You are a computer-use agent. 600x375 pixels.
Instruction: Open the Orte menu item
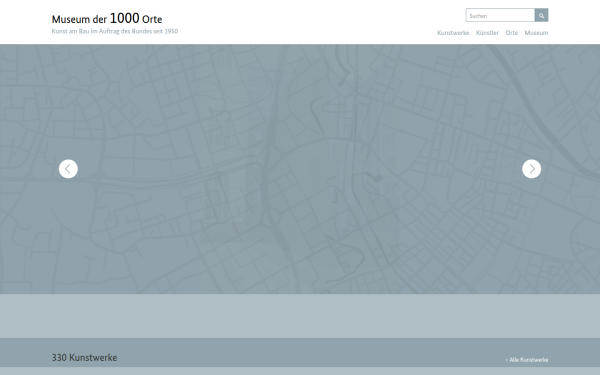[x=512, y=33]
